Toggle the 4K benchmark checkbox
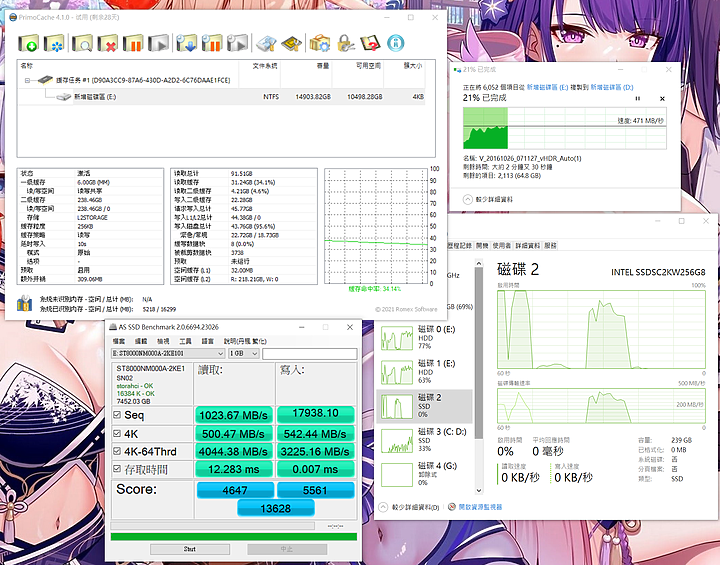Image resolution: width=720 pixels, height=565 pixels. [x=117, y=434]
